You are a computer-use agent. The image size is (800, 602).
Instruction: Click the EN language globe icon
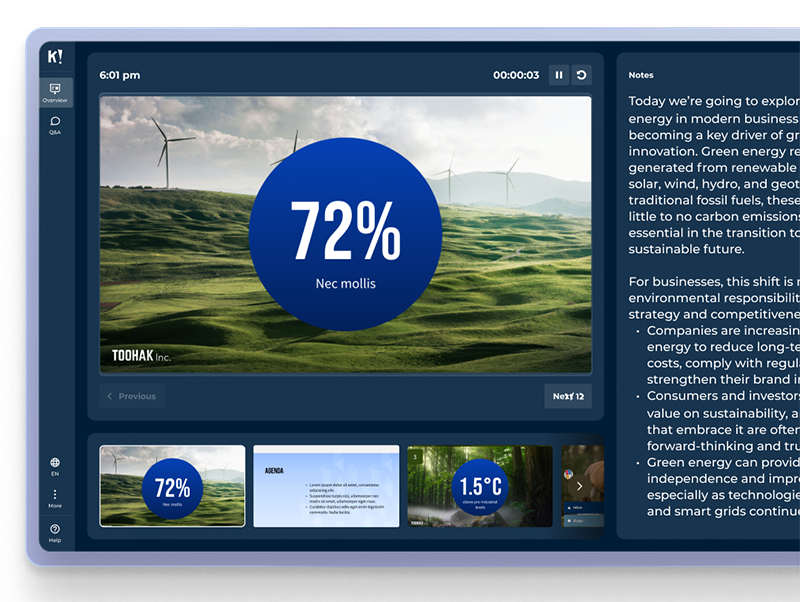coord(55,462)
